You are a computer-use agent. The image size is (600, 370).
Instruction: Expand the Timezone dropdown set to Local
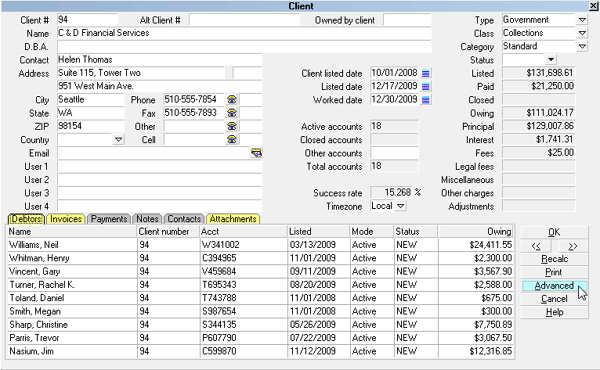[x=400, y=206]
